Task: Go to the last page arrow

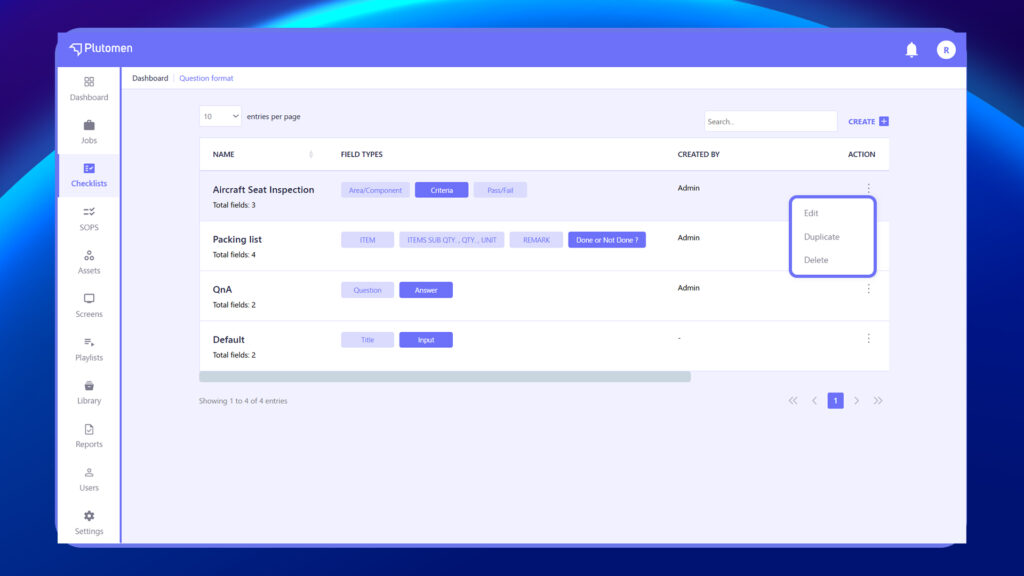Action: pyautogui.click(x=878, y=400)
